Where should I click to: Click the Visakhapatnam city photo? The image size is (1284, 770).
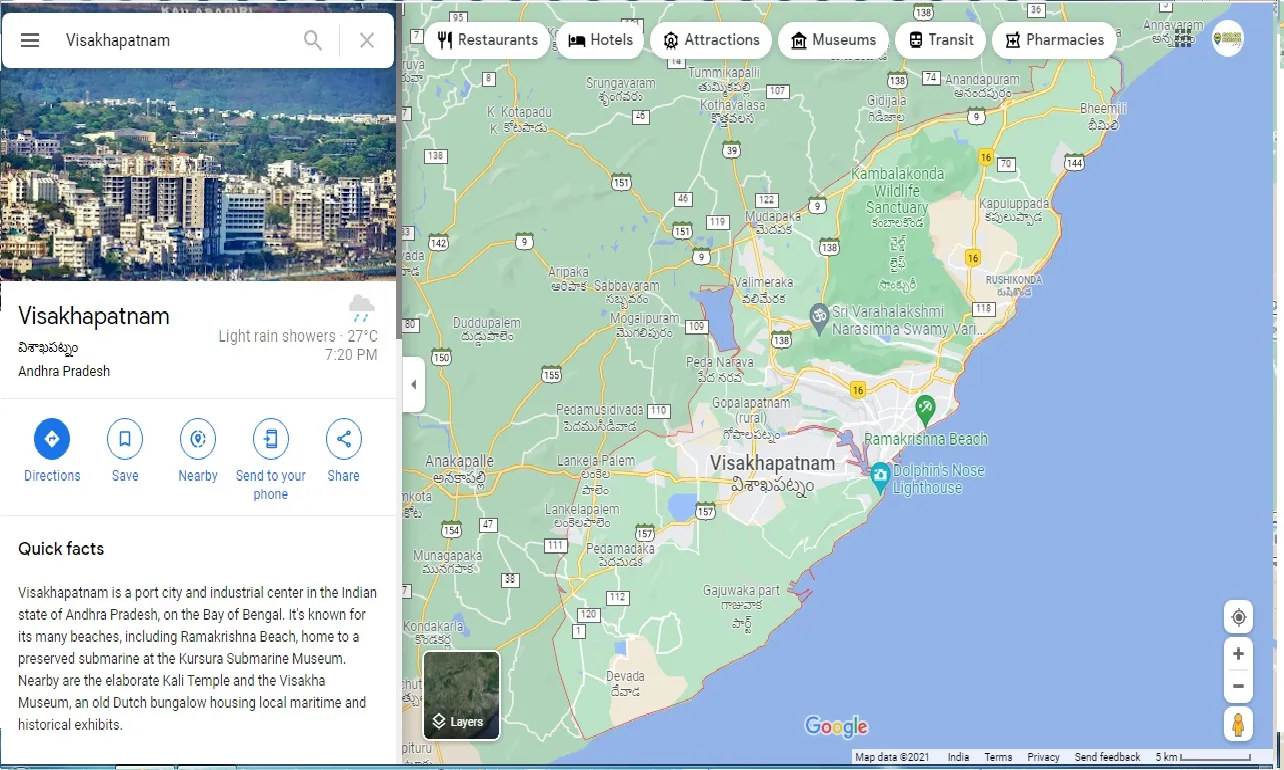[198, 176]
